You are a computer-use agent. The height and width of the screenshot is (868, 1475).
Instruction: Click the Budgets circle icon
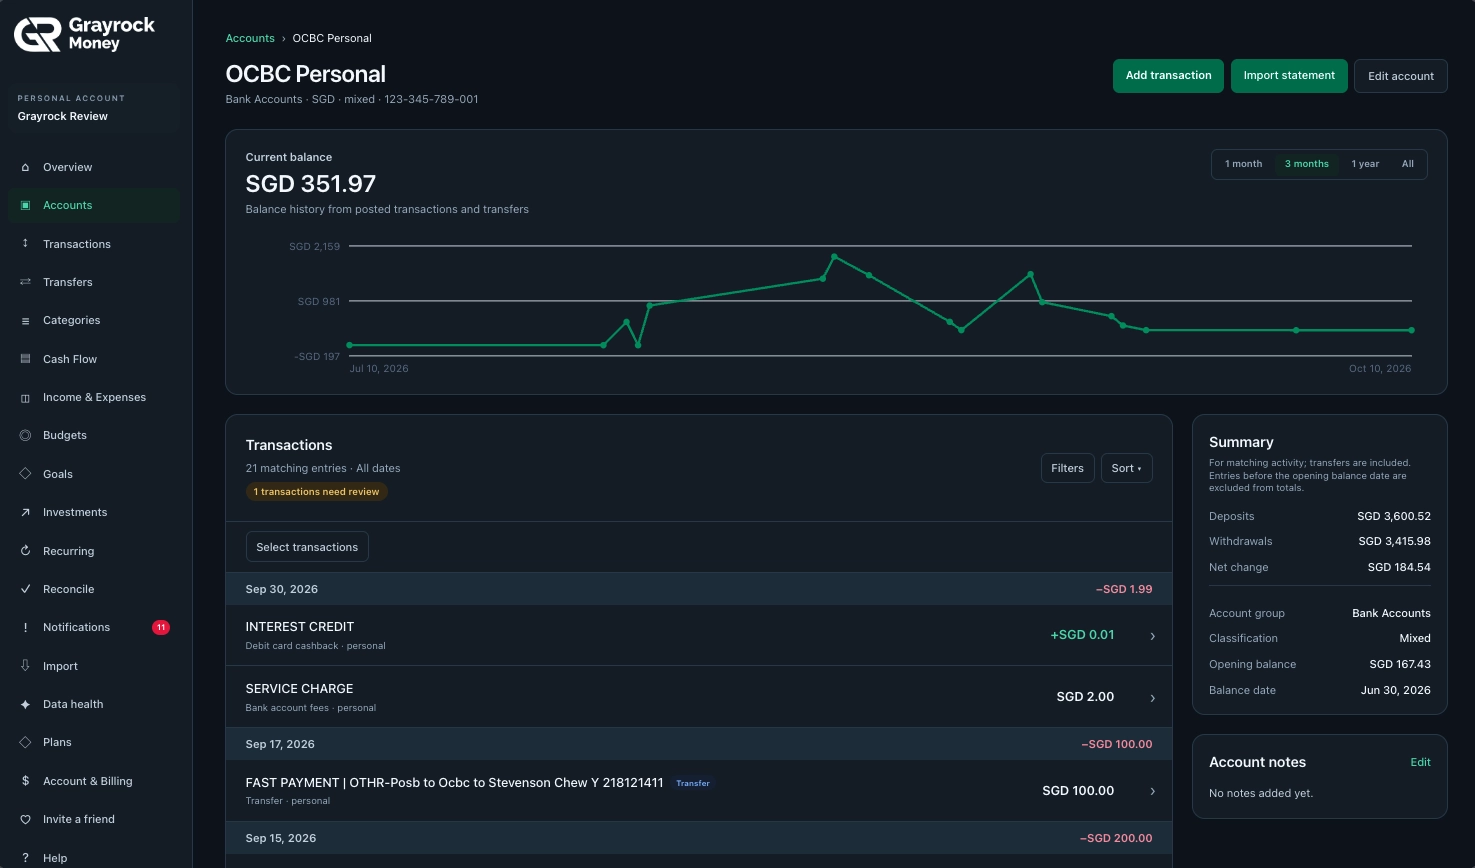(x=25, y=435)
